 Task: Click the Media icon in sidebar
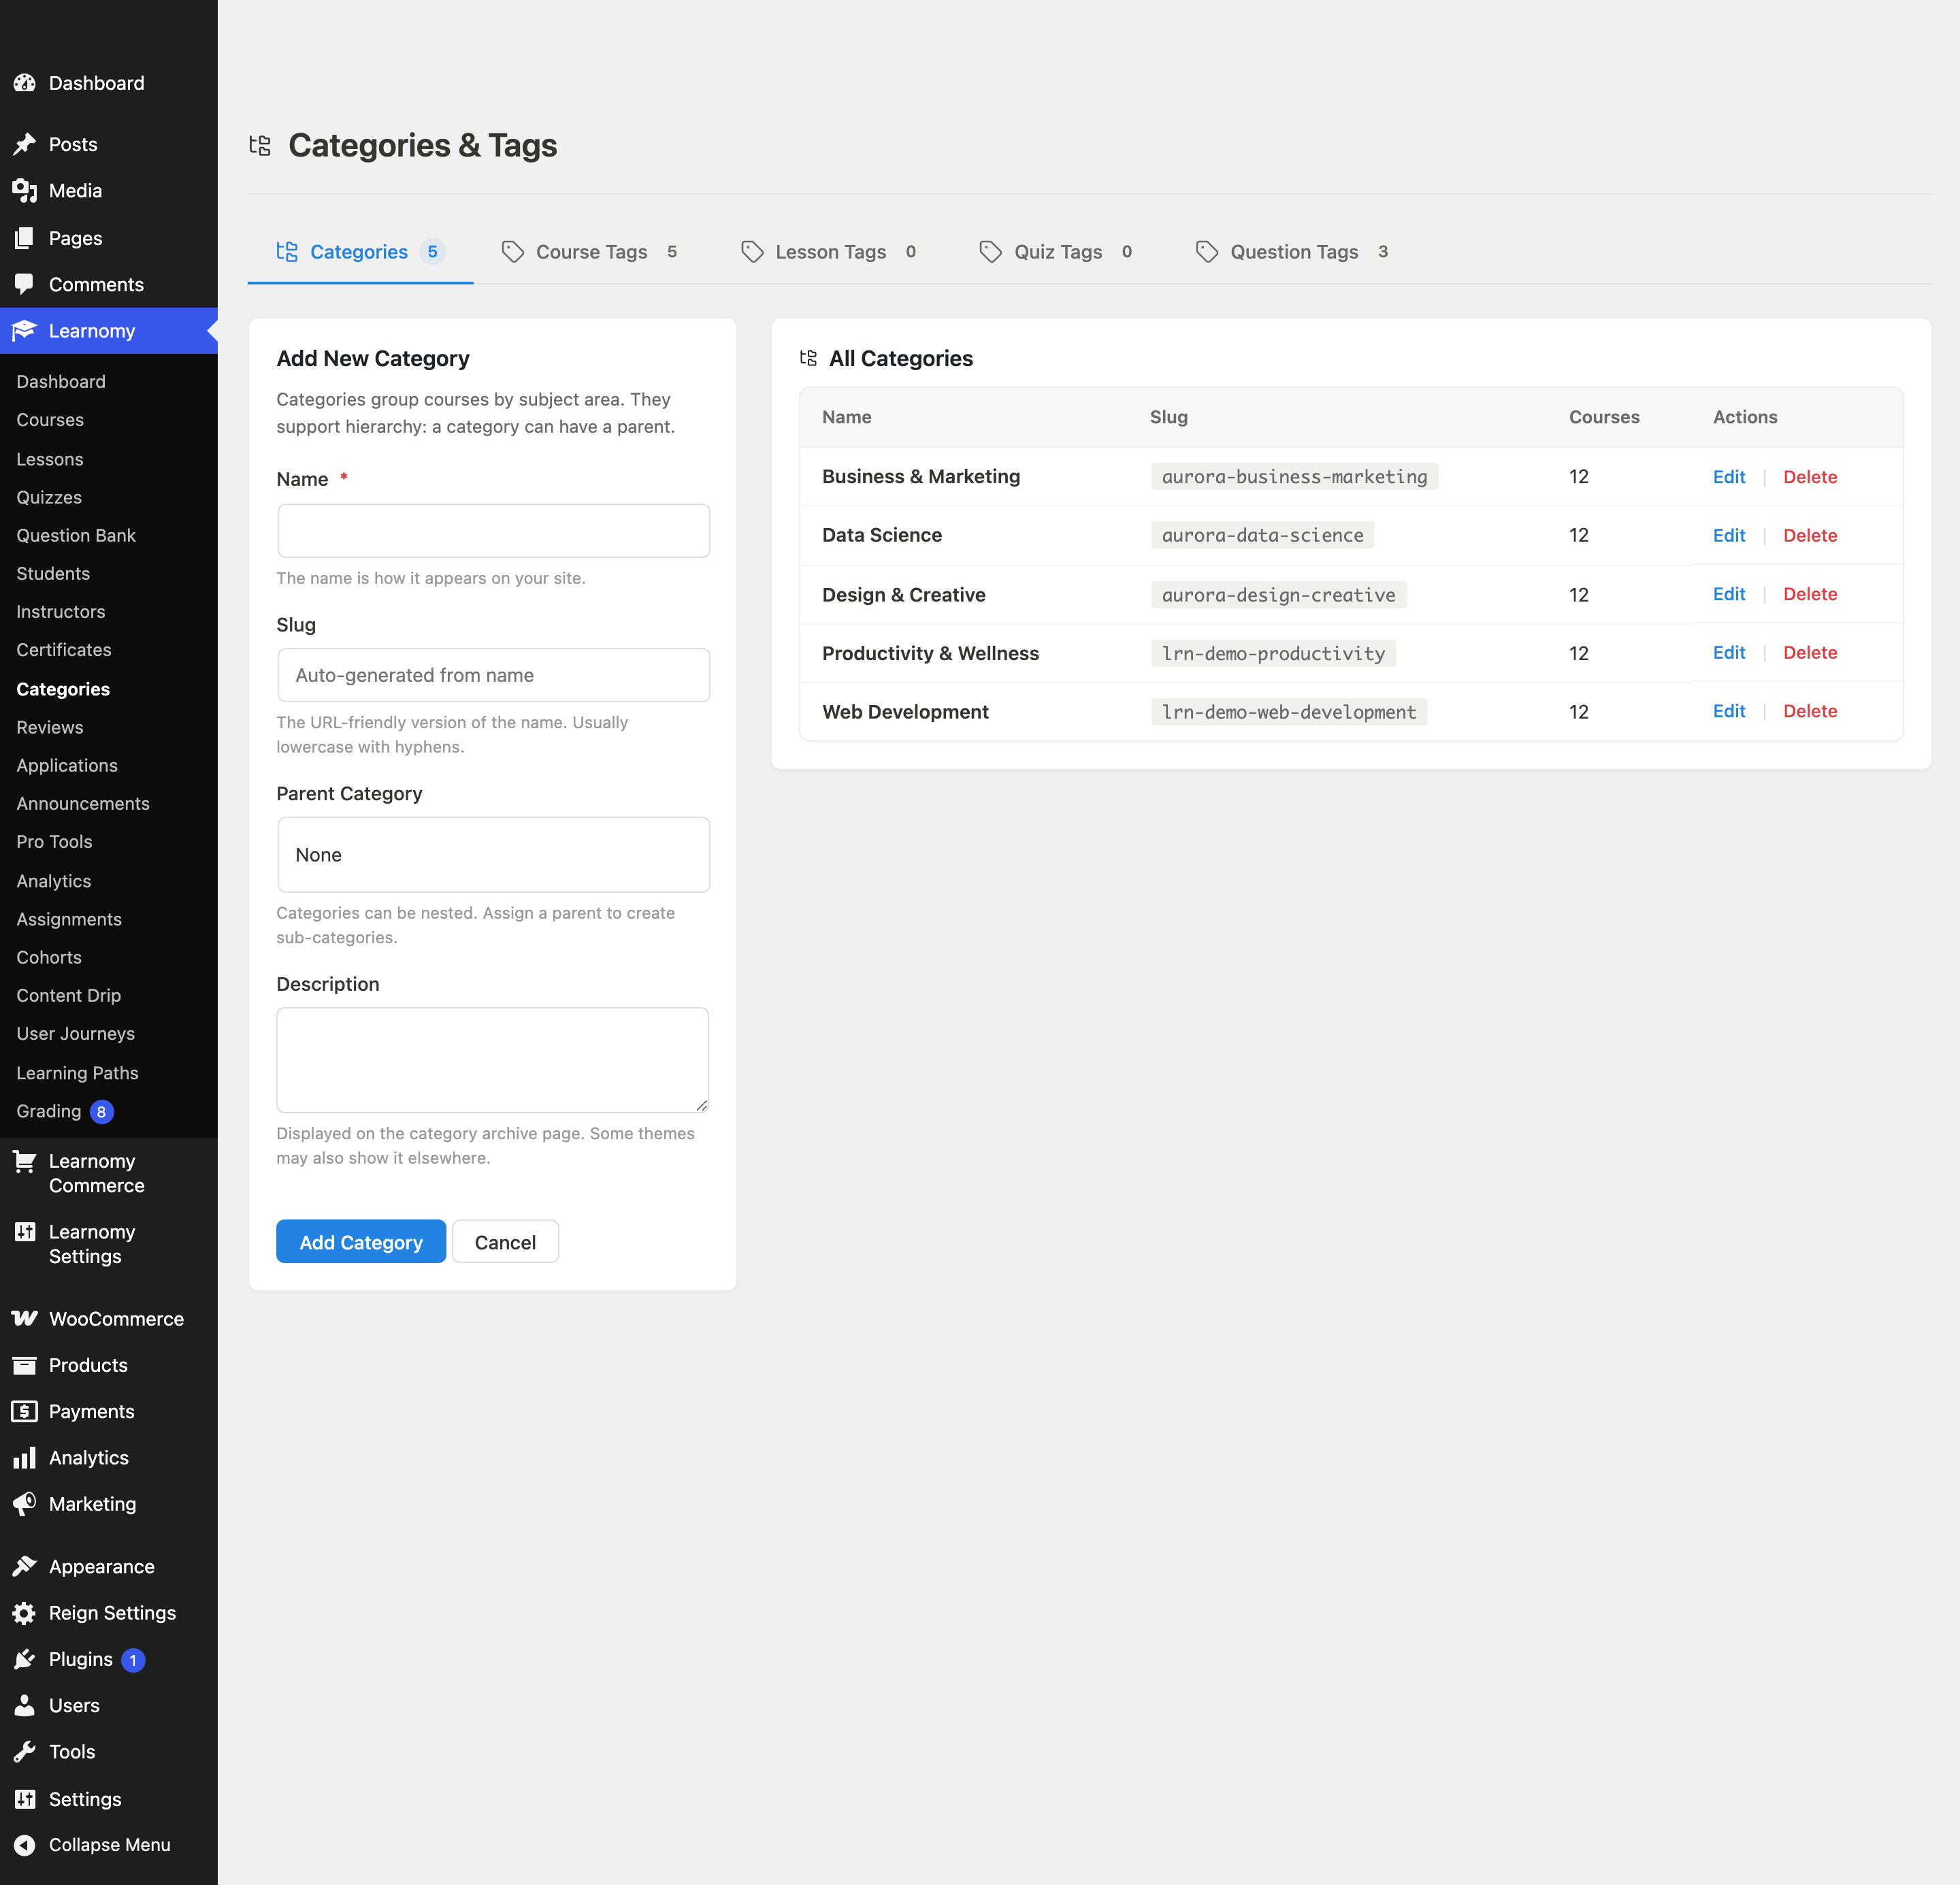tap(24, 190)
